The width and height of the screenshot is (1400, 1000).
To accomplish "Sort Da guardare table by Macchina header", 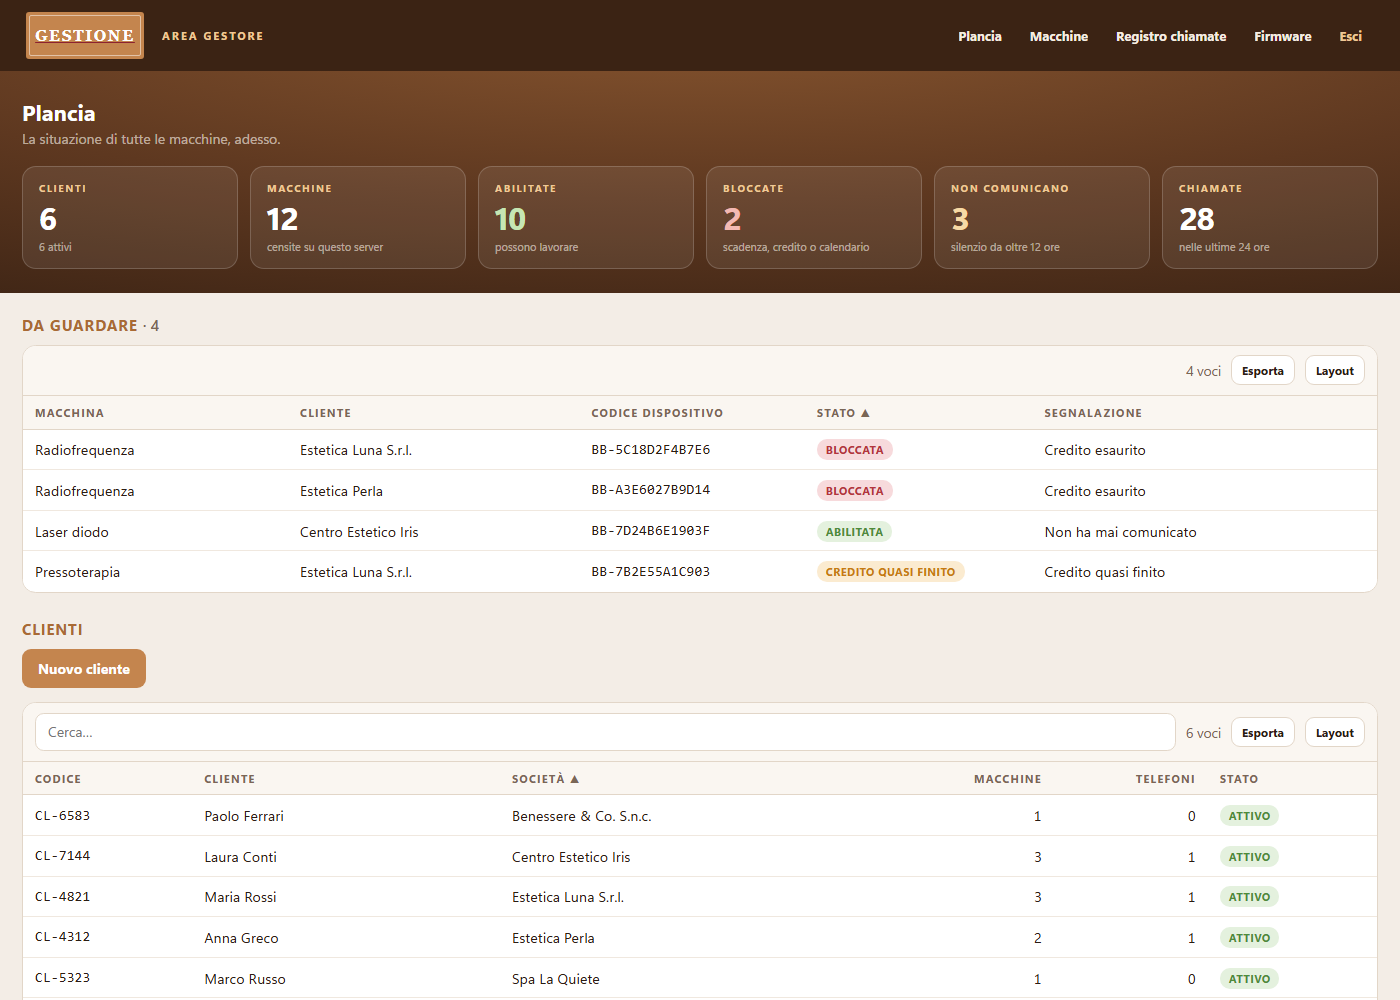I will (x=69, y=413).
